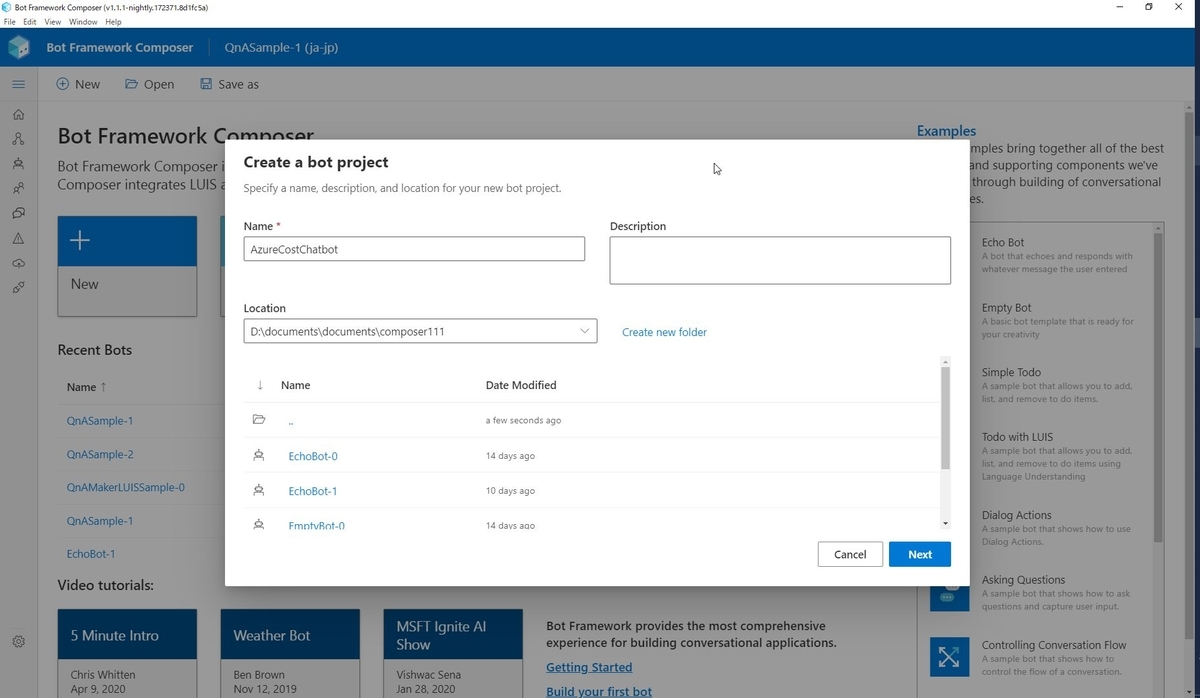
Task: Click the big plus New tile
Action: (127, 266)
